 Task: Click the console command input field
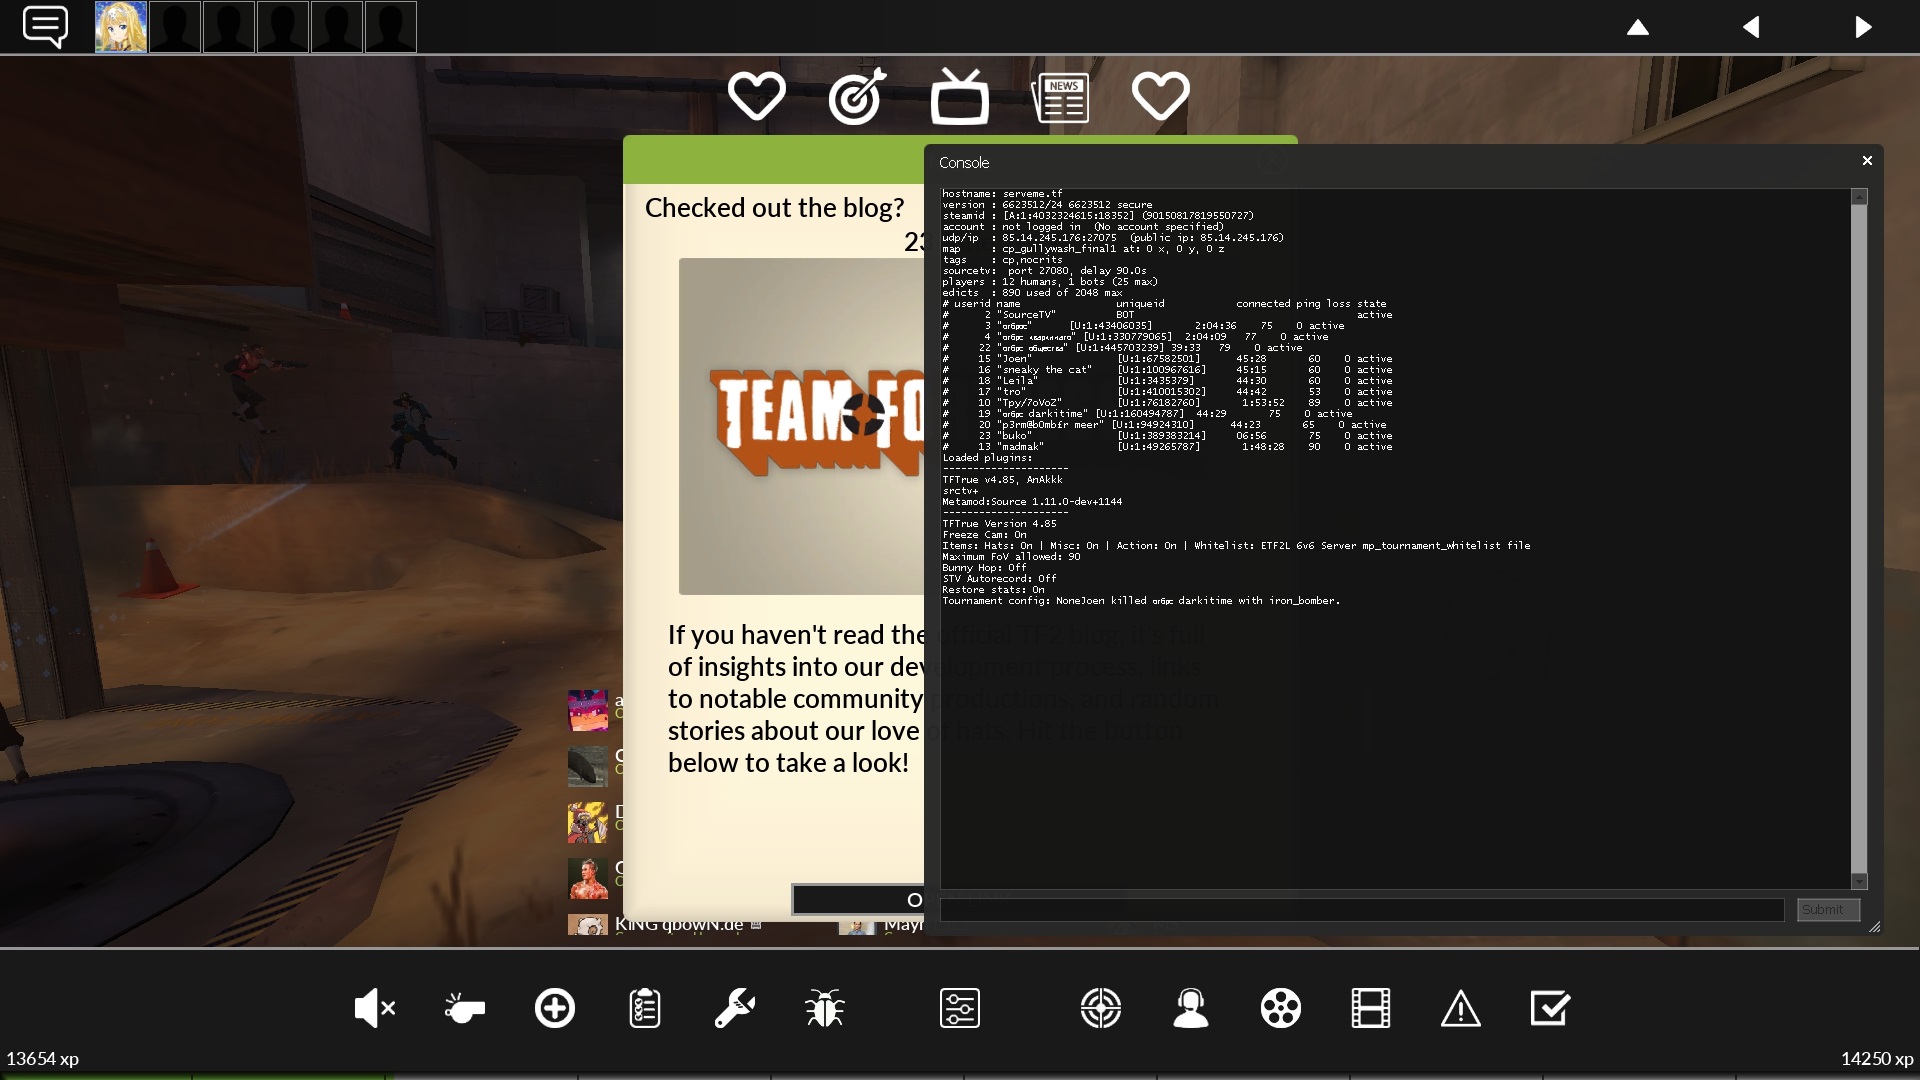coord(1361,909)
